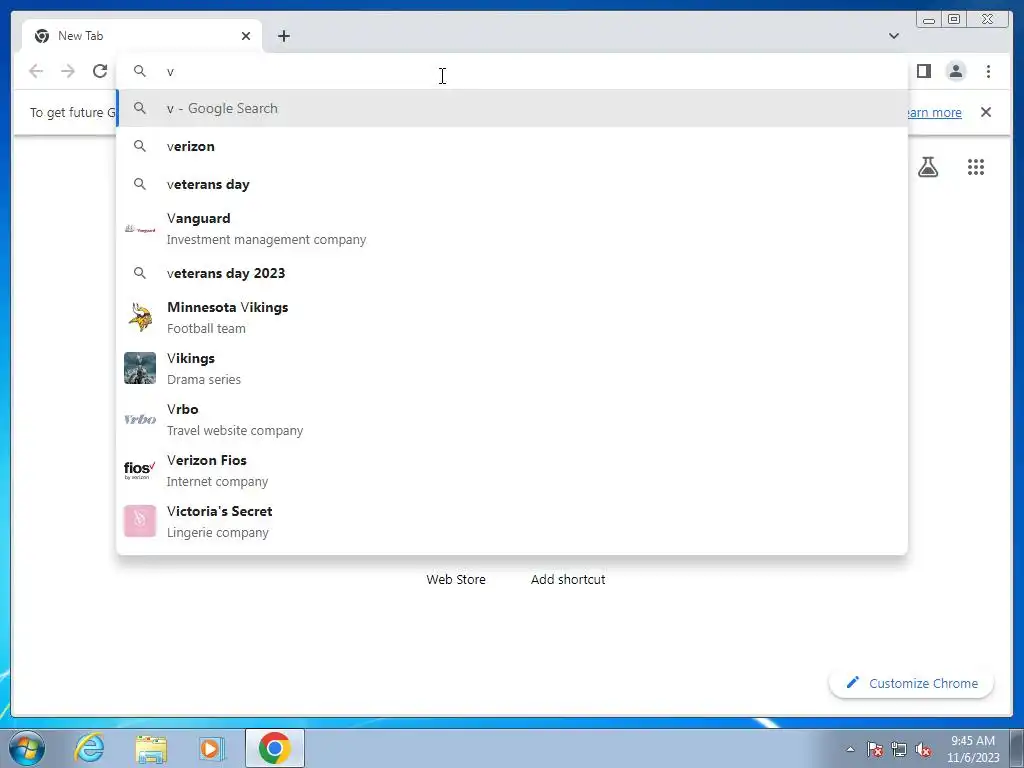Click the Chrome taskbar icon
1024x768 pixels.
tap(274, 748)
